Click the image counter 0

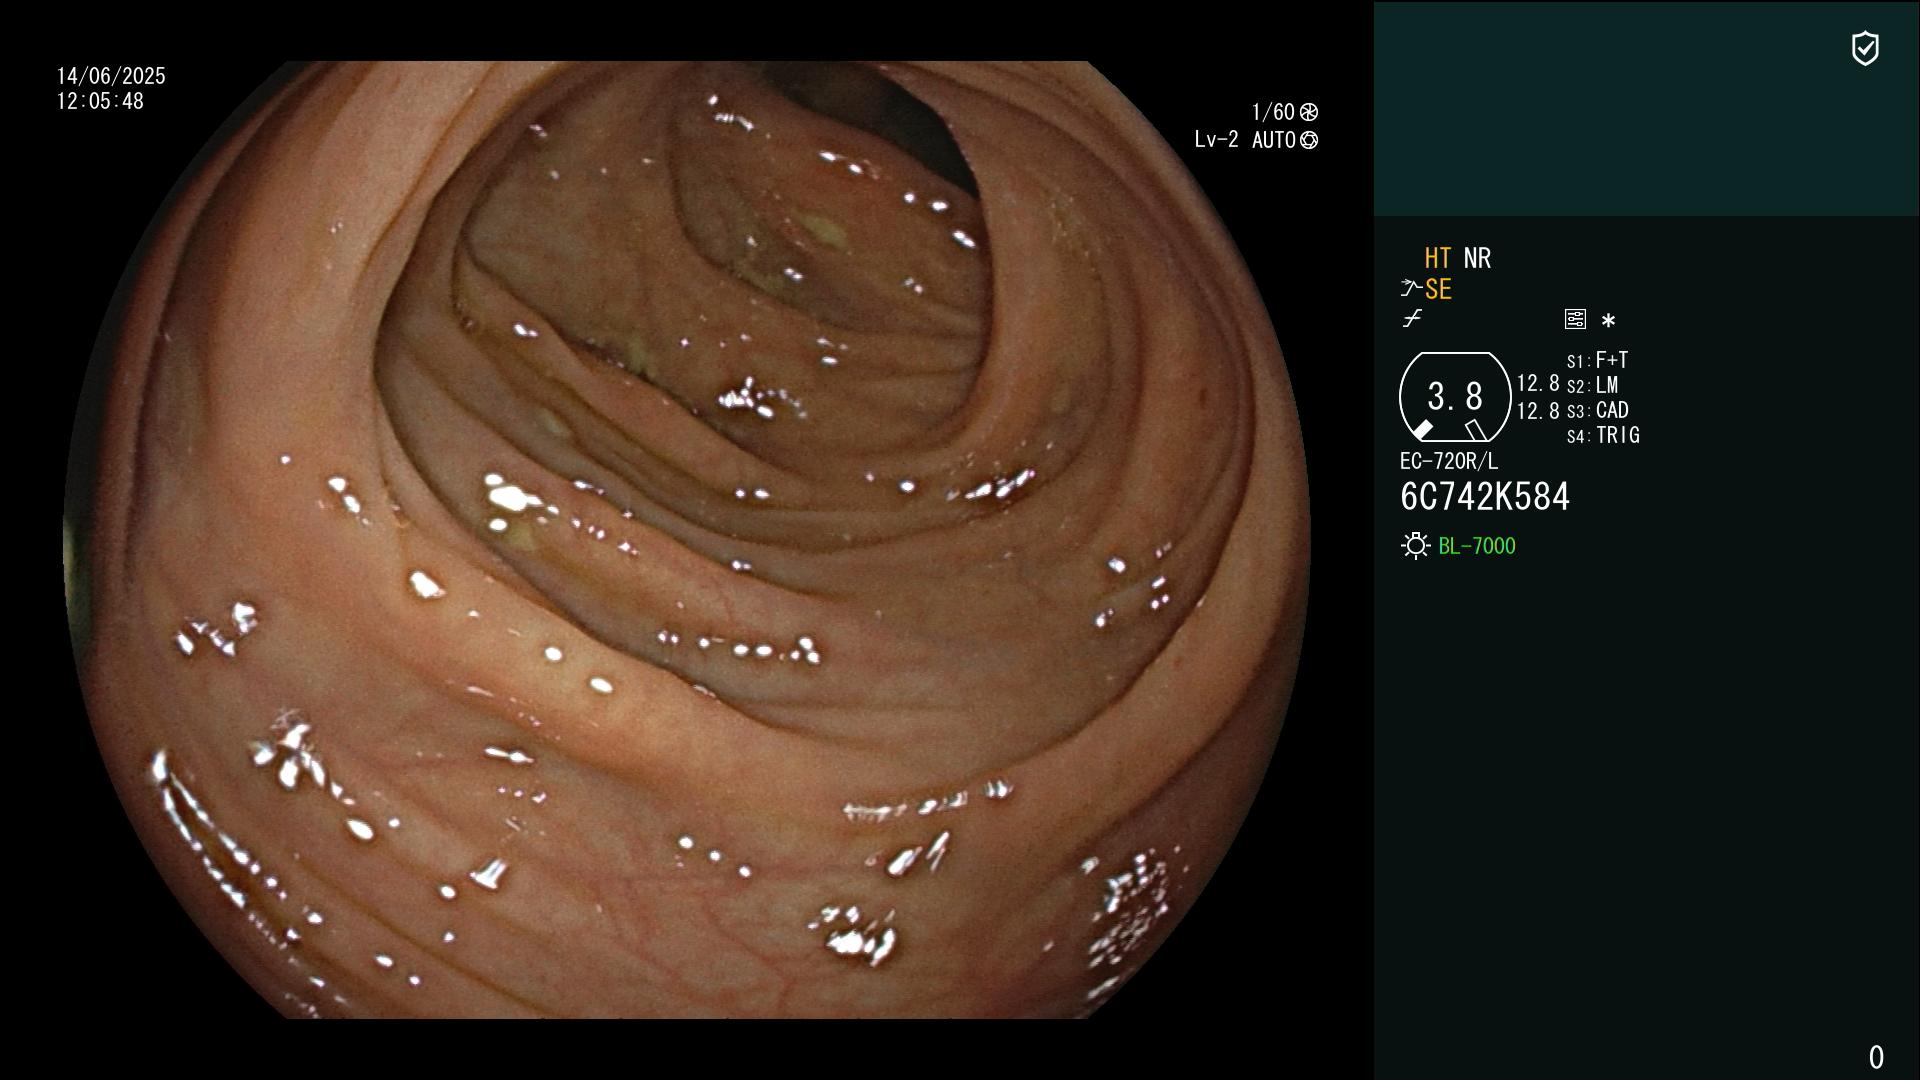pos(1876,1057)
